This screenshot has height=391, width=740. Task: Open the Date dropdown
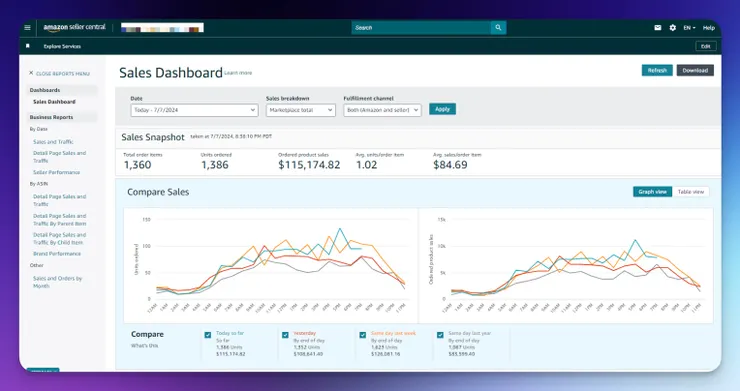coord(194,110)
